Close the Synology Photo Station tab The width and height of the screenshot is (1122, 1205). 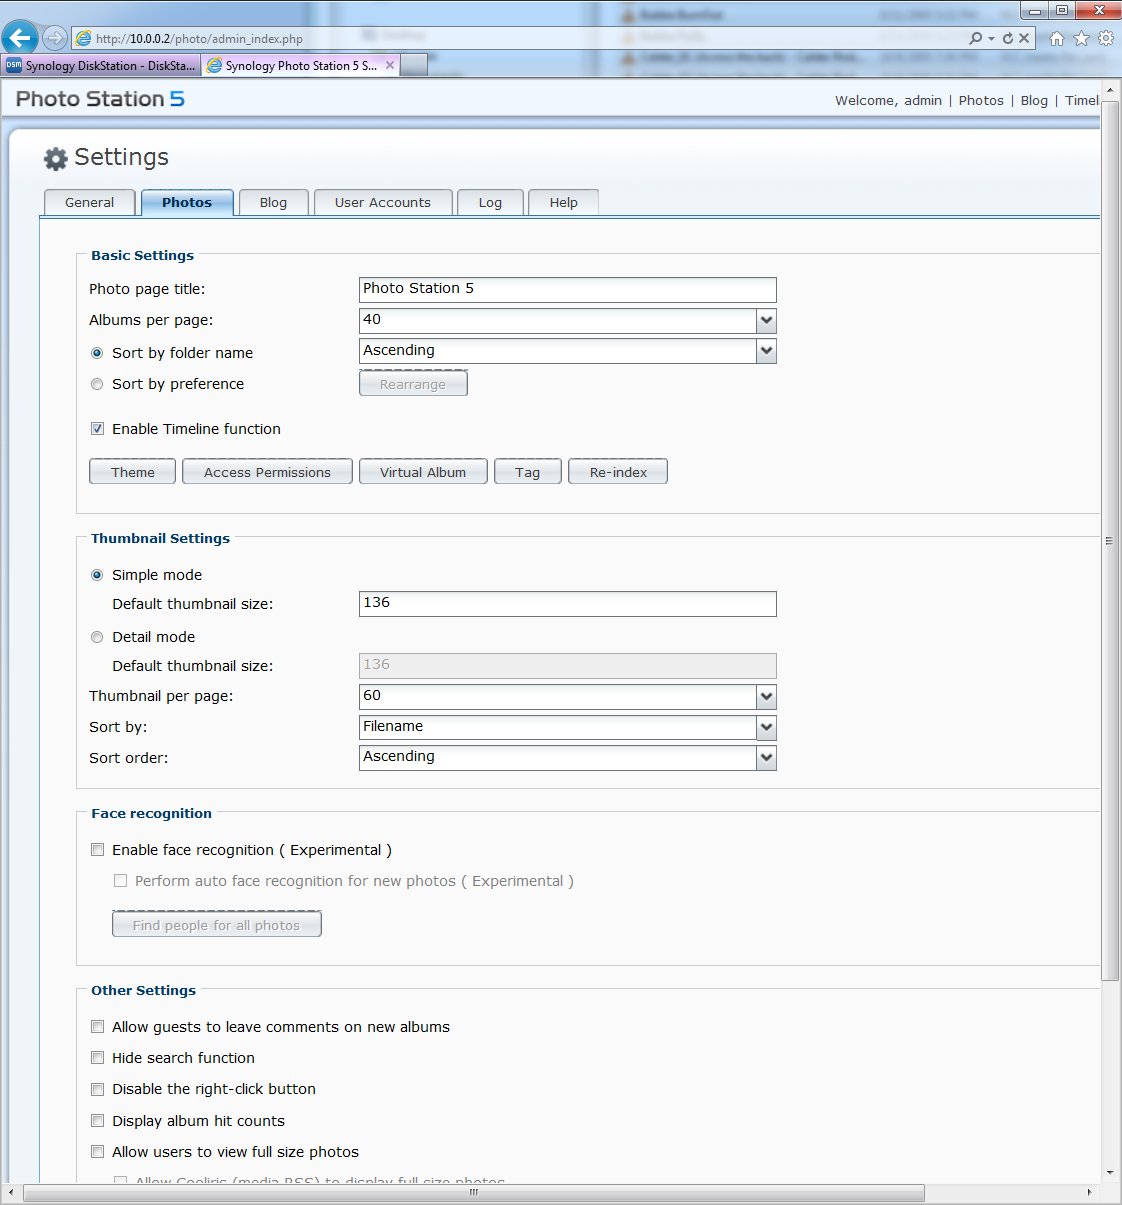click(390, 65)
